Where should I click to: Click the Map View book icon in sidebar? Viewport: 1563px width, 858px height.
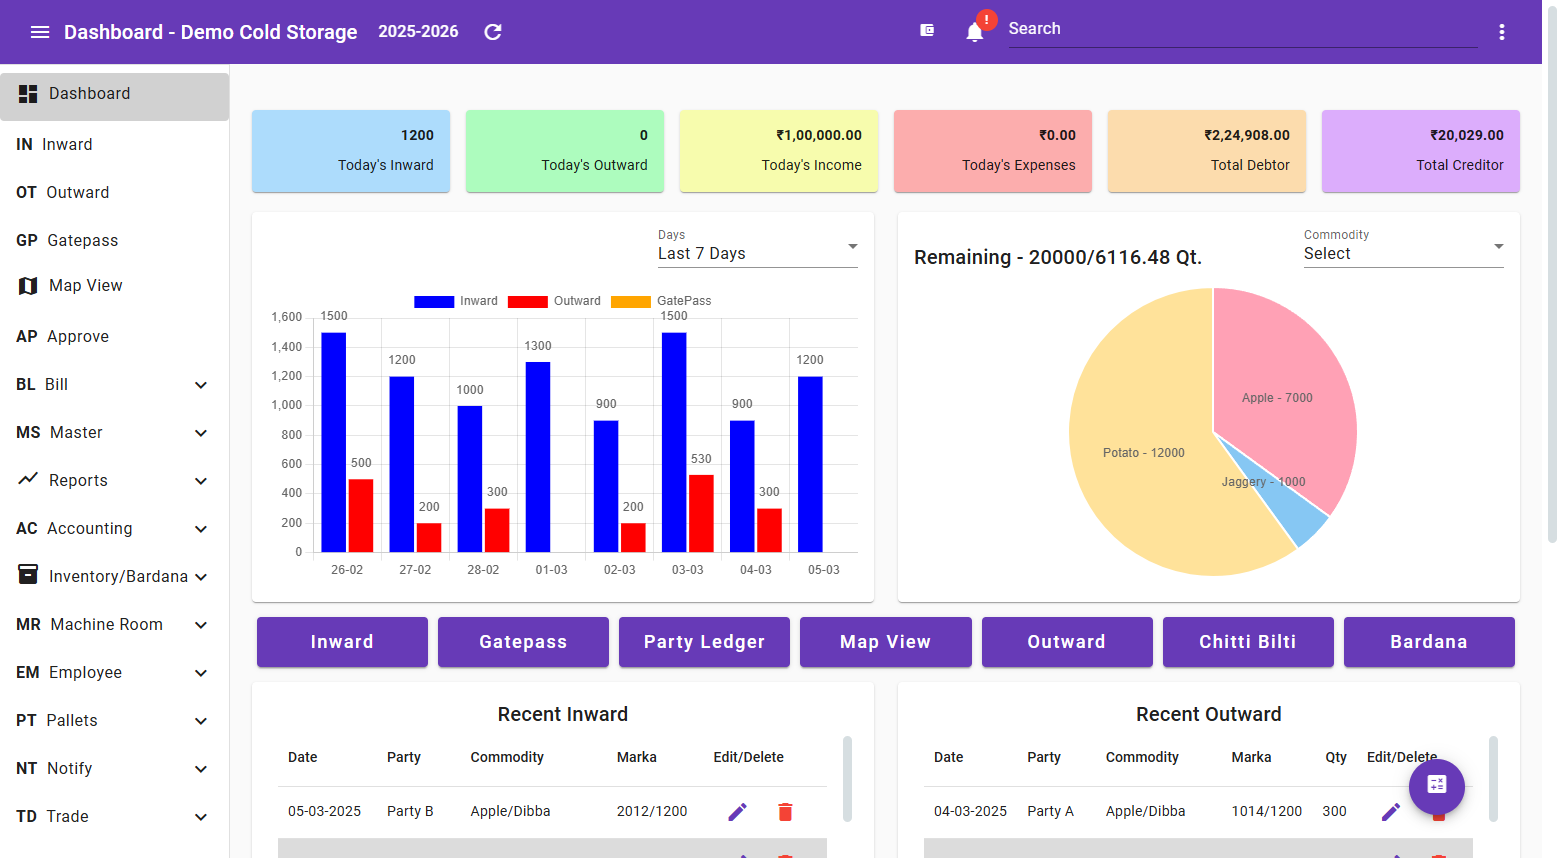tap(27, 286)
